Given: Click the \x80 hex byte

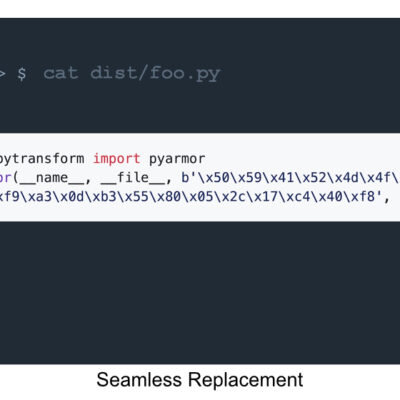Looking at the screenshot, I should tap(165, 197).
